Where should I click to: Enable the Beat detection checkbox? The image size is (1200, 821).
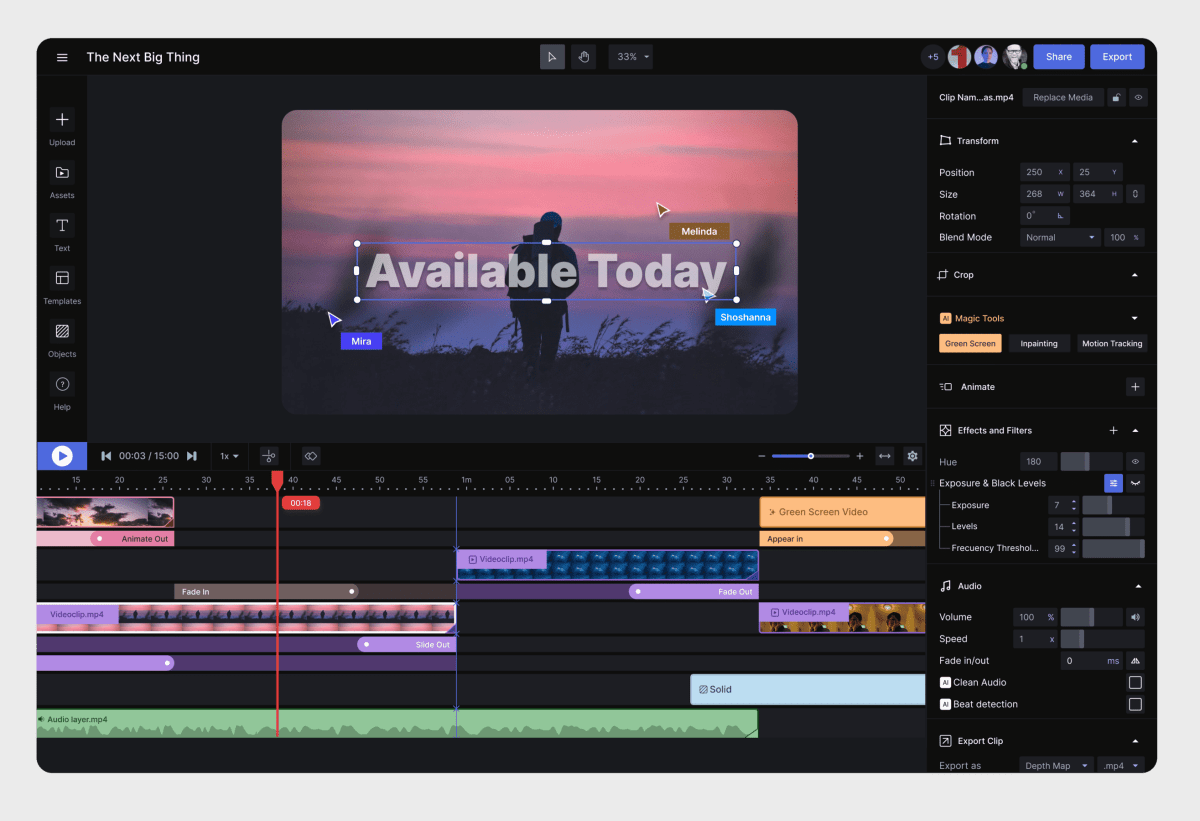point(1135,705)
